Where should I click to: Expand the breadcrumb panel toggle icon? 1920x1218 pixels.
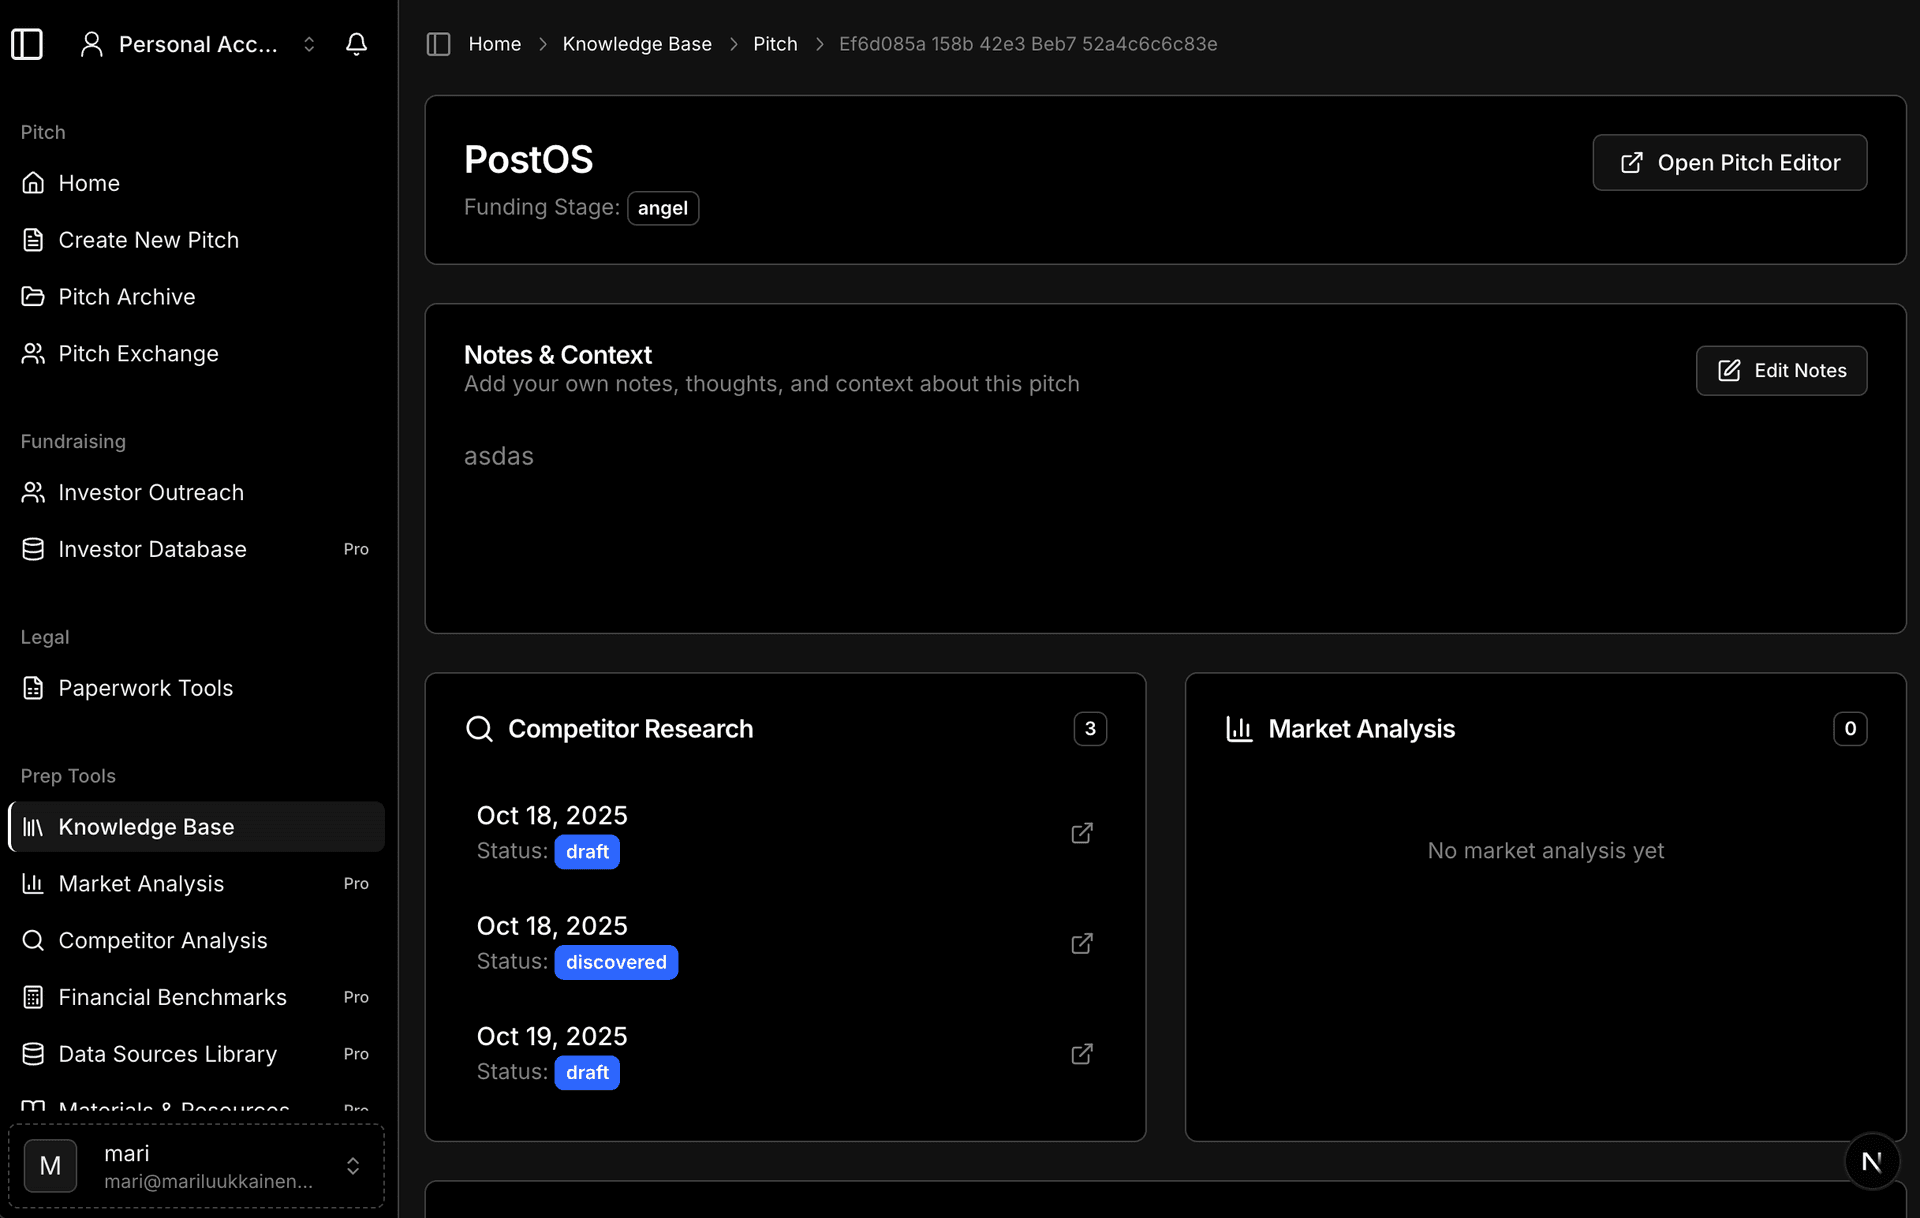[438, 44]
